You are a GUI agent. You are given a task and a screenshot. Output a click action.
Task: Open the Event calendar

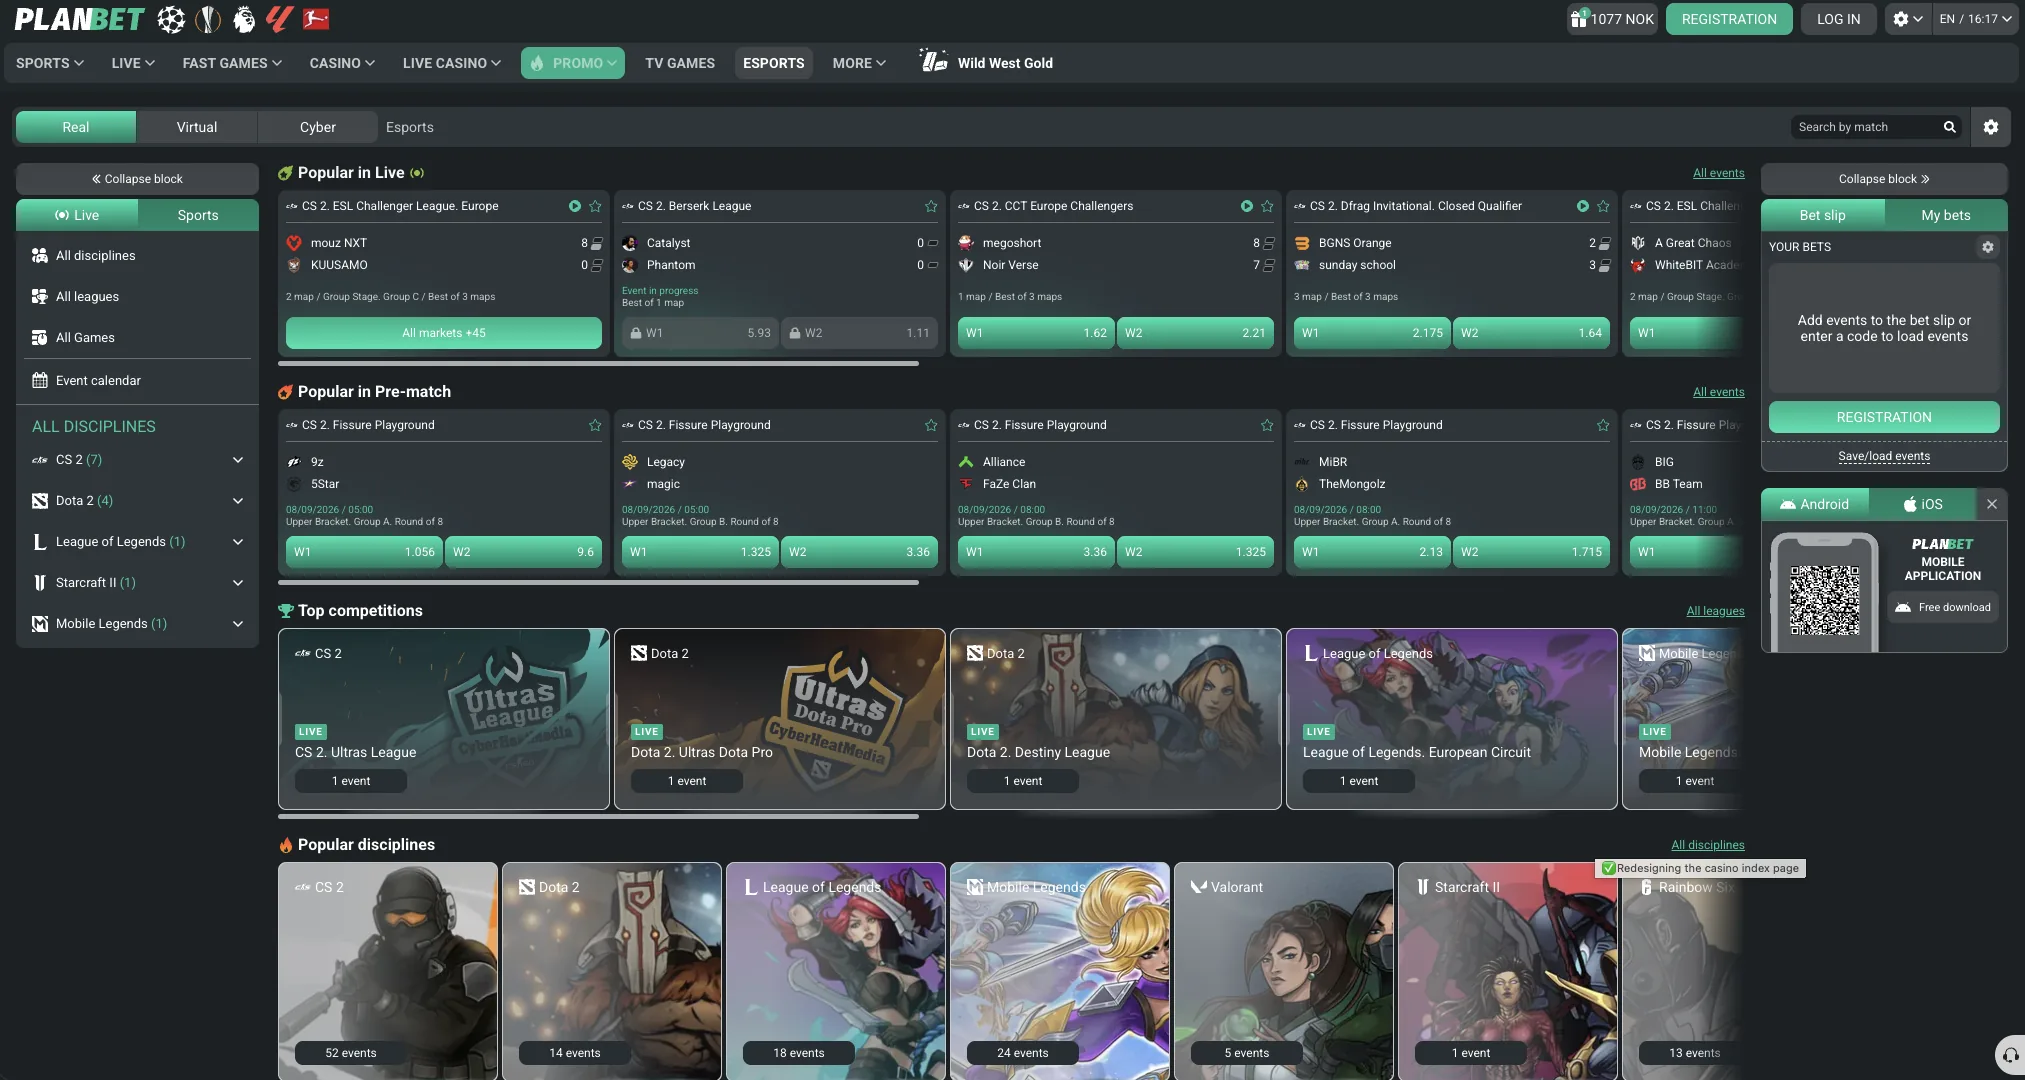pos(137,381)
